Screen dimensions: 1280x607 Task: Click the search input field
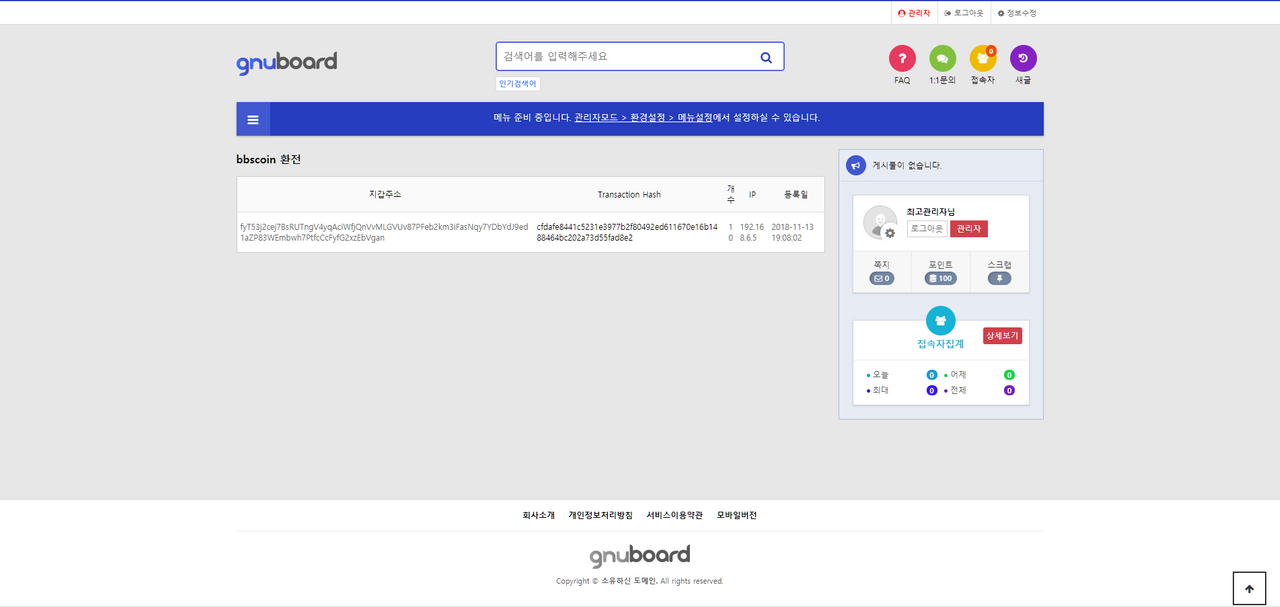(625, 57)
